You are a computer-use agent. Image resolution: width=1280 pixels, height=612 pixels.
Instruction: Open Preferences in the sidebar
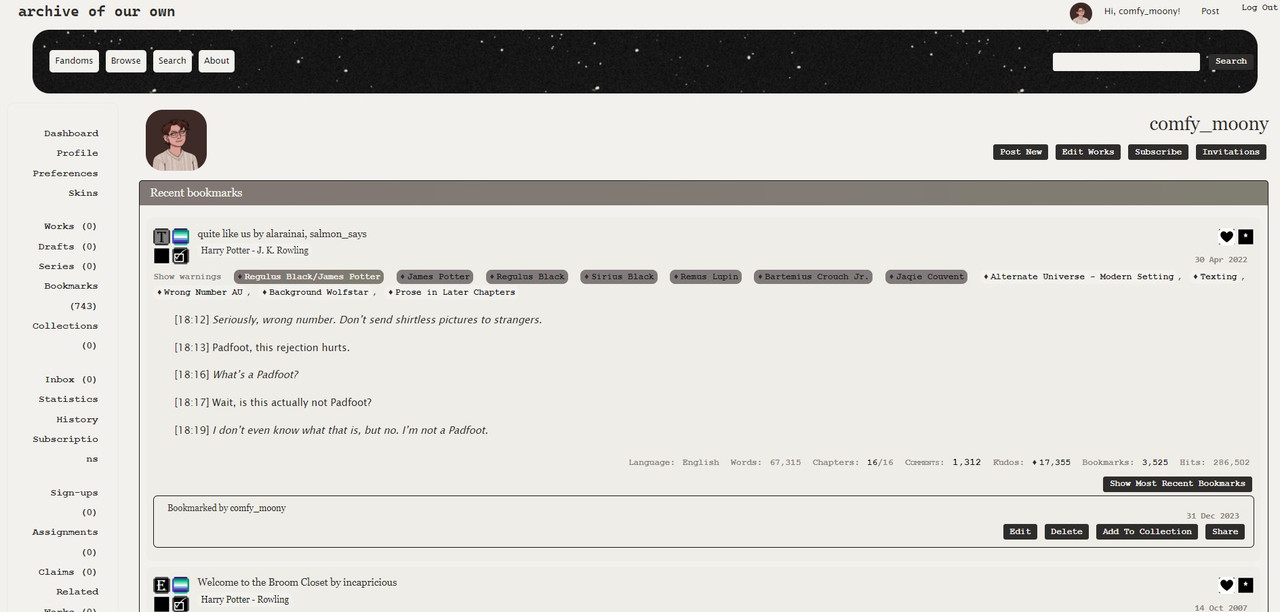coord(65,173)
